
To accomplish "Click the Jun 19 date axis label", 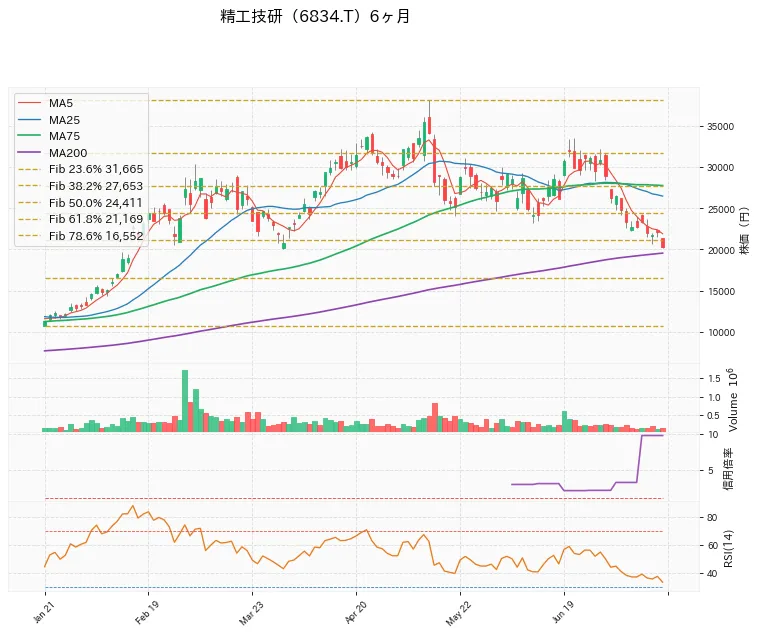I will (562, 611).
